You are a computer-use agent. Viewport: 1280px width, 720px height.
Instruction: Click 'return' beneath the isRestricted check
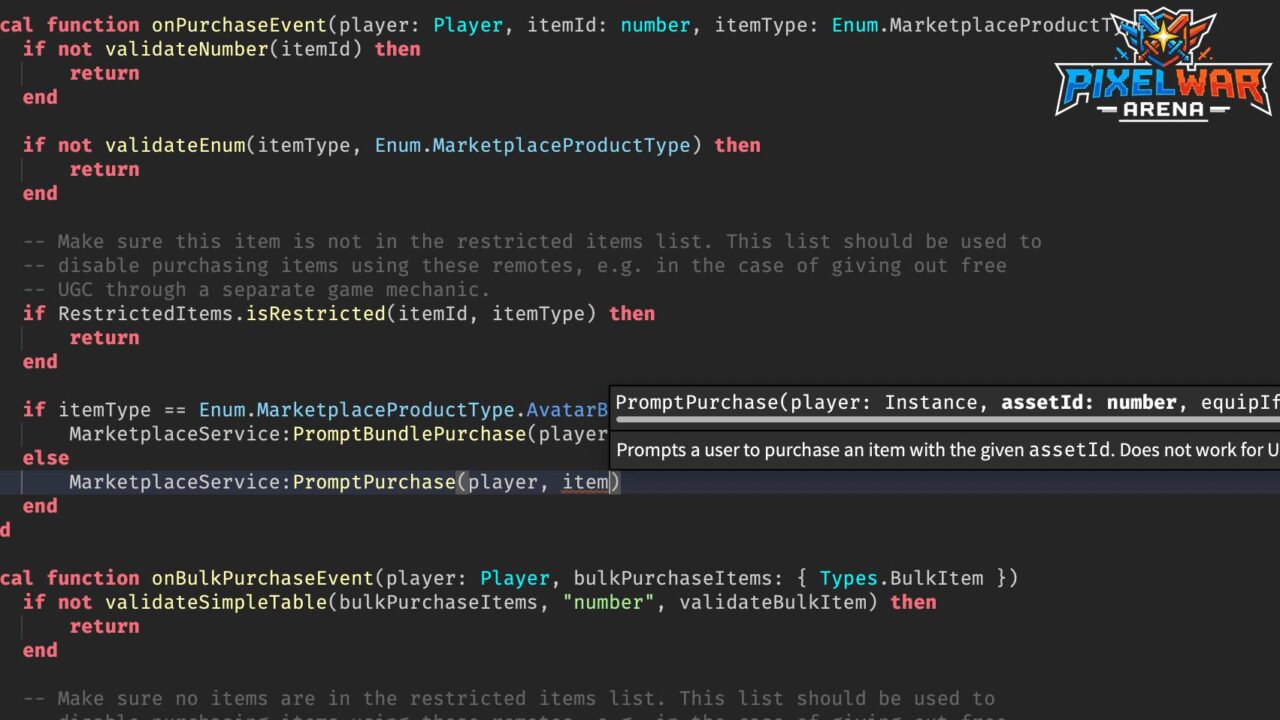coord(105,337)
